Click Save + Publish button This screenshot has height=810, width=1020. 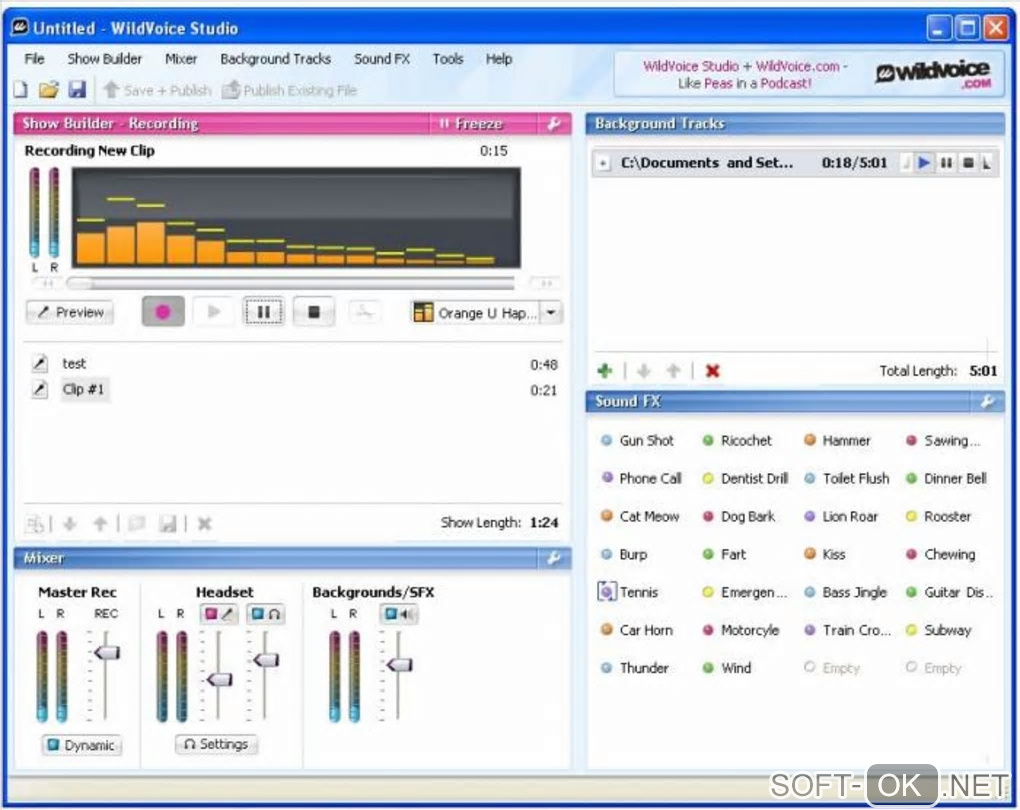(x=157, y=90)
